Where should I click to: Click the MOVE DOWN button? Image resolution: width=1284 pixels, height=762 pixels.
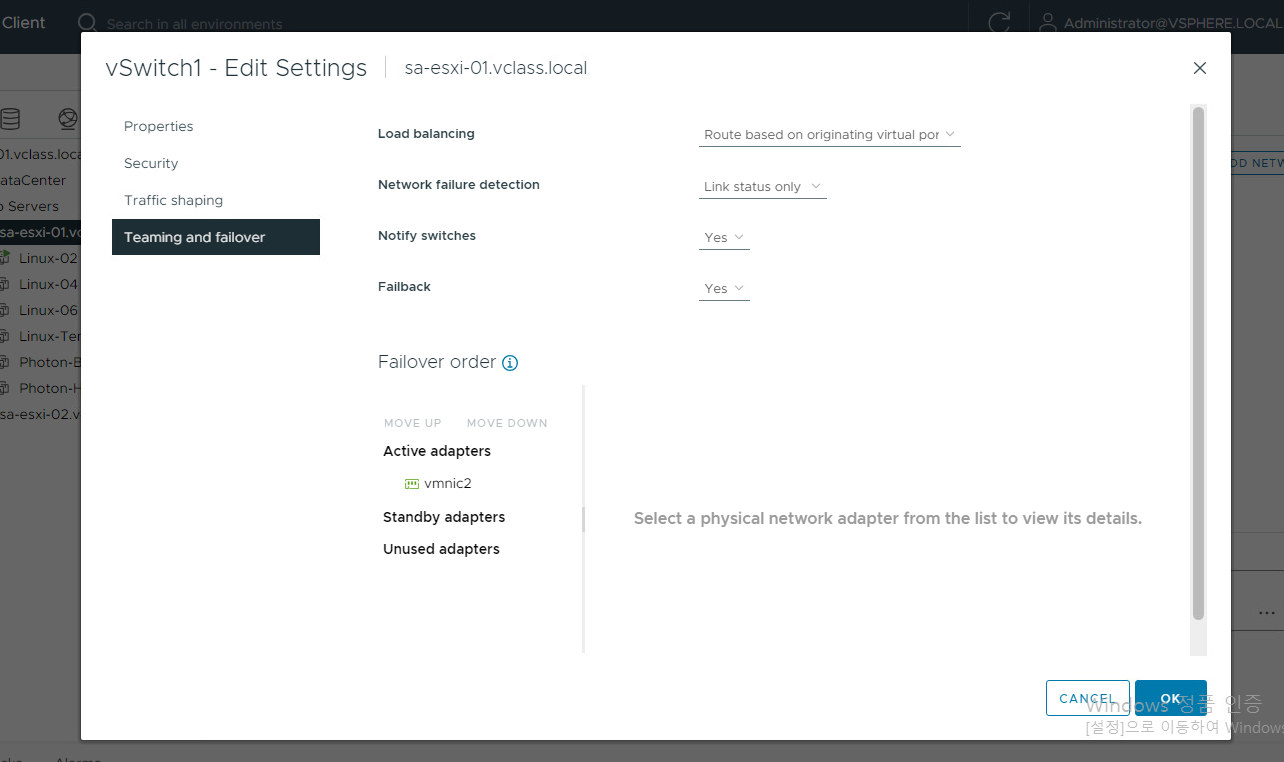coord(507,423)
